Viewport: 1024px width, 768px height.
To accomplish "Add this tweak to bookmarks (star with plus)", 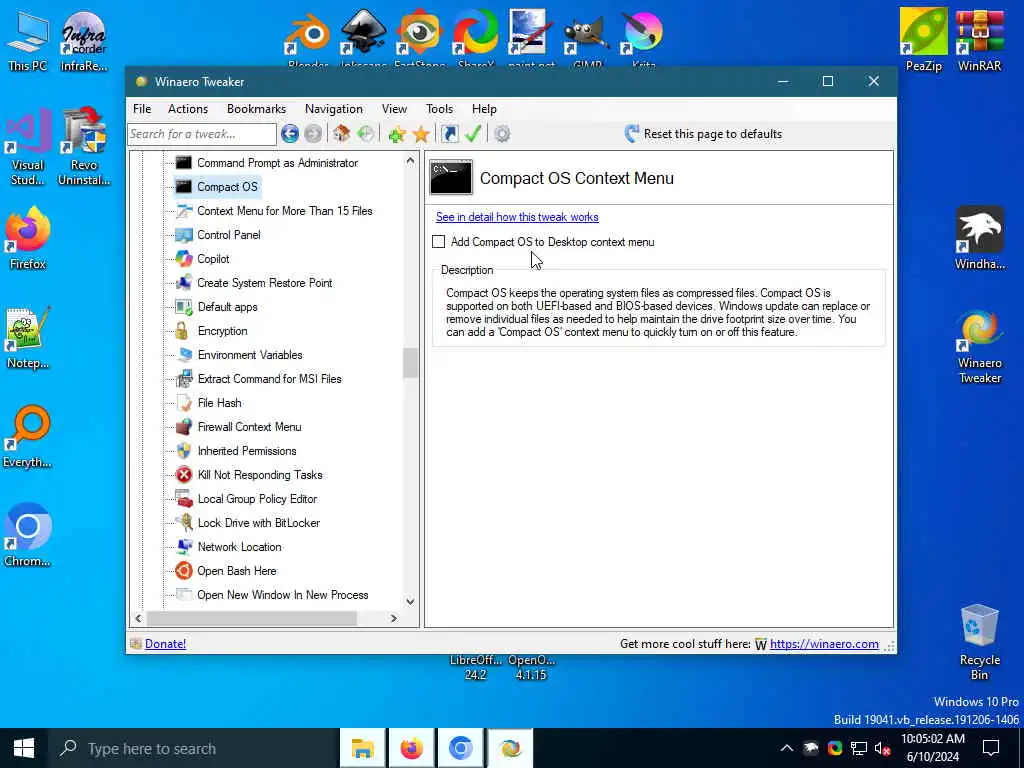I will (396, 134).
